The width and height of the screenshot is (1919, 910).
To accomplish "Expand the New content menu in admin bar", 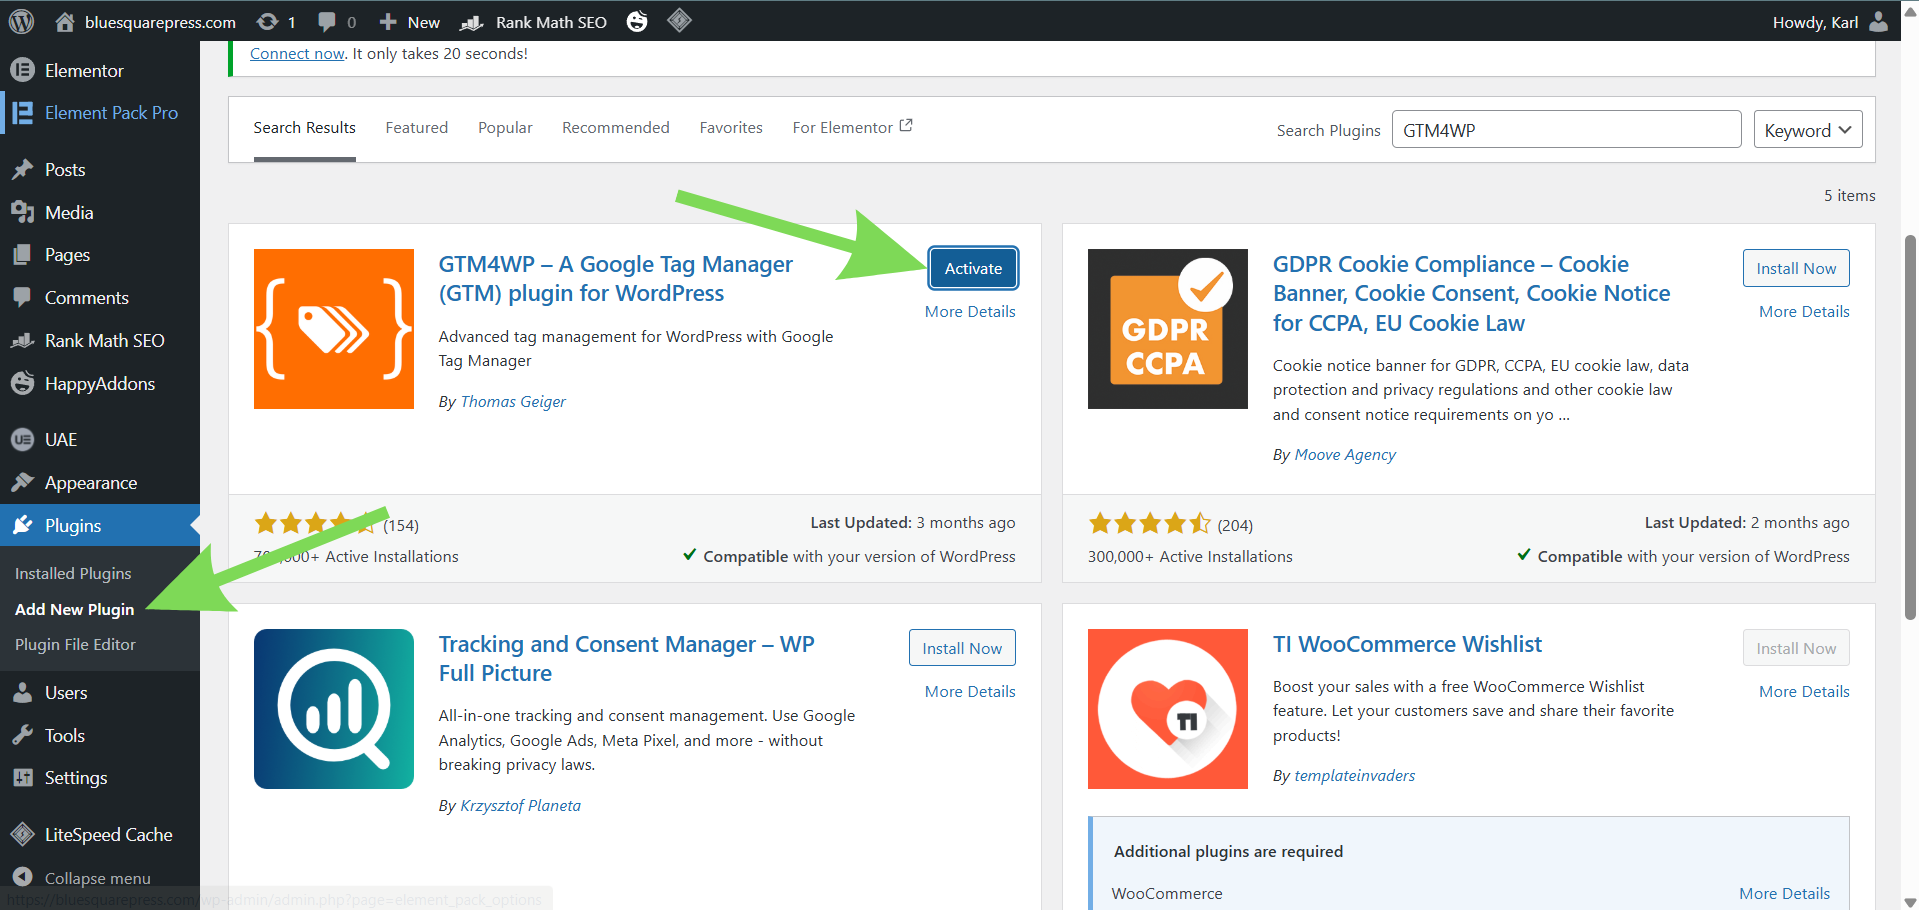I will (410, 22).
